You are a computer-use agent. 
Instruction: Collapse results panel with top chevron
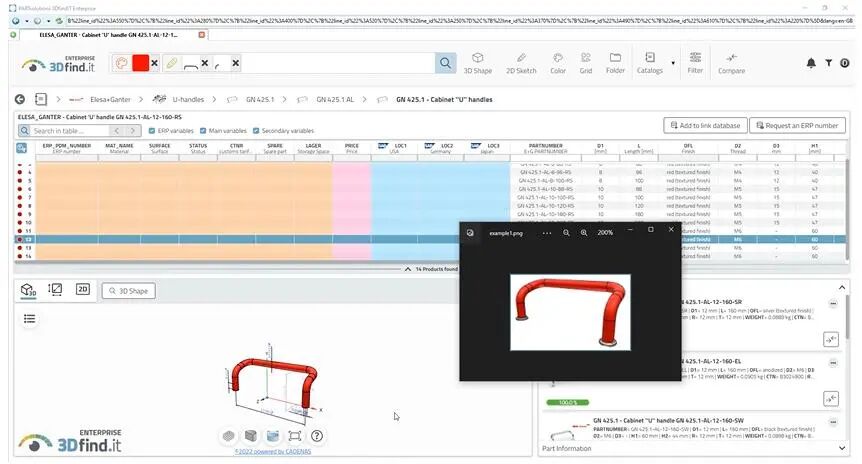(x=842, y=288)
